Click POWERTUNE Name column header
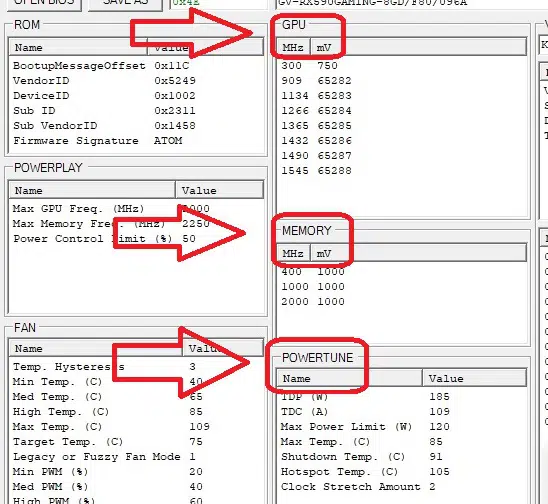This screenshot has width=548, height=504. 349,379
